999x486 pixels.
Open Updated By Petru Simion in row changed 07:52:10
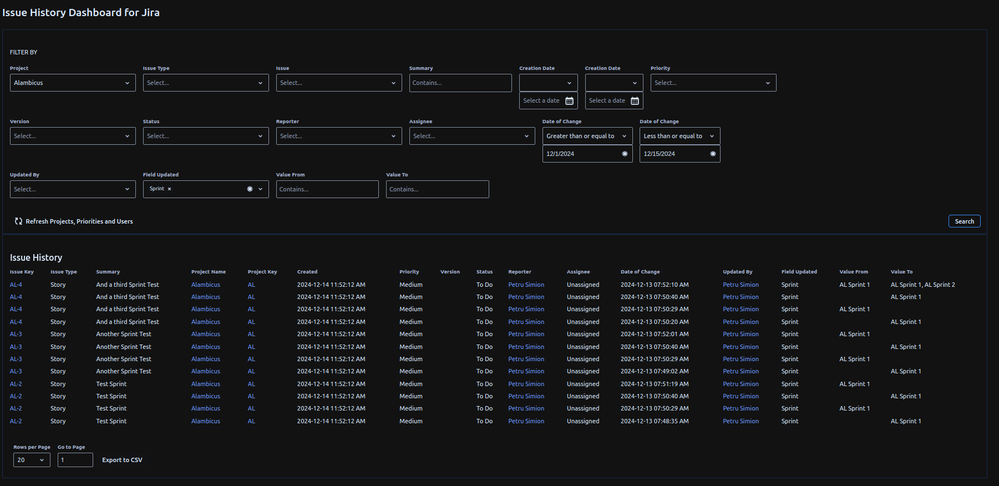point(741,285)
